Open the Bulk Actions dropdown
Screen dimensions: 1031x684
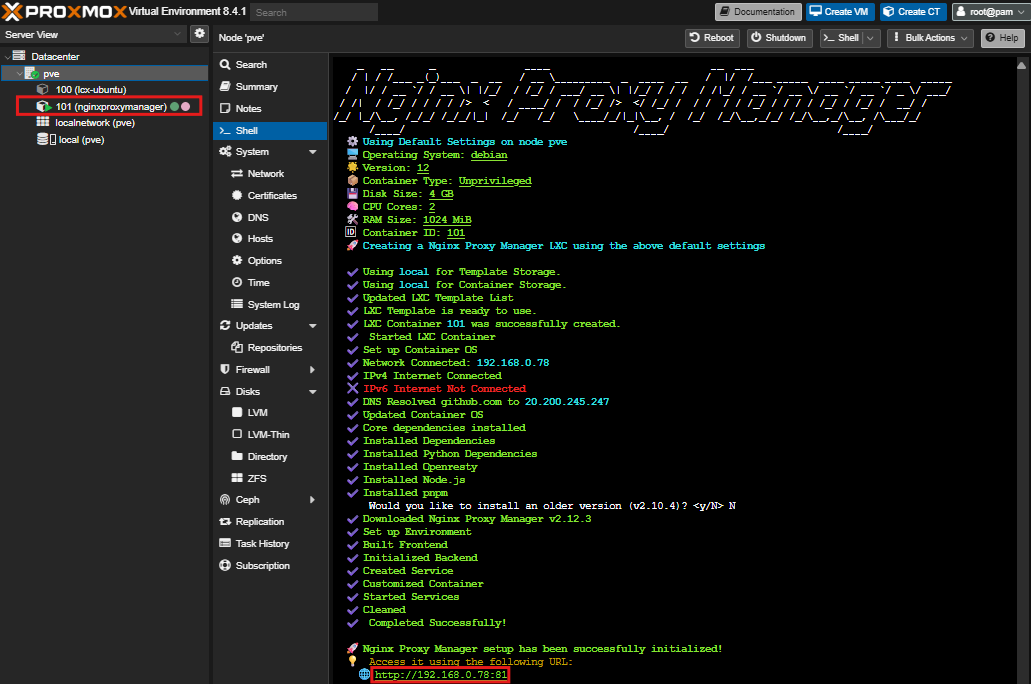[x=930, y=38]
